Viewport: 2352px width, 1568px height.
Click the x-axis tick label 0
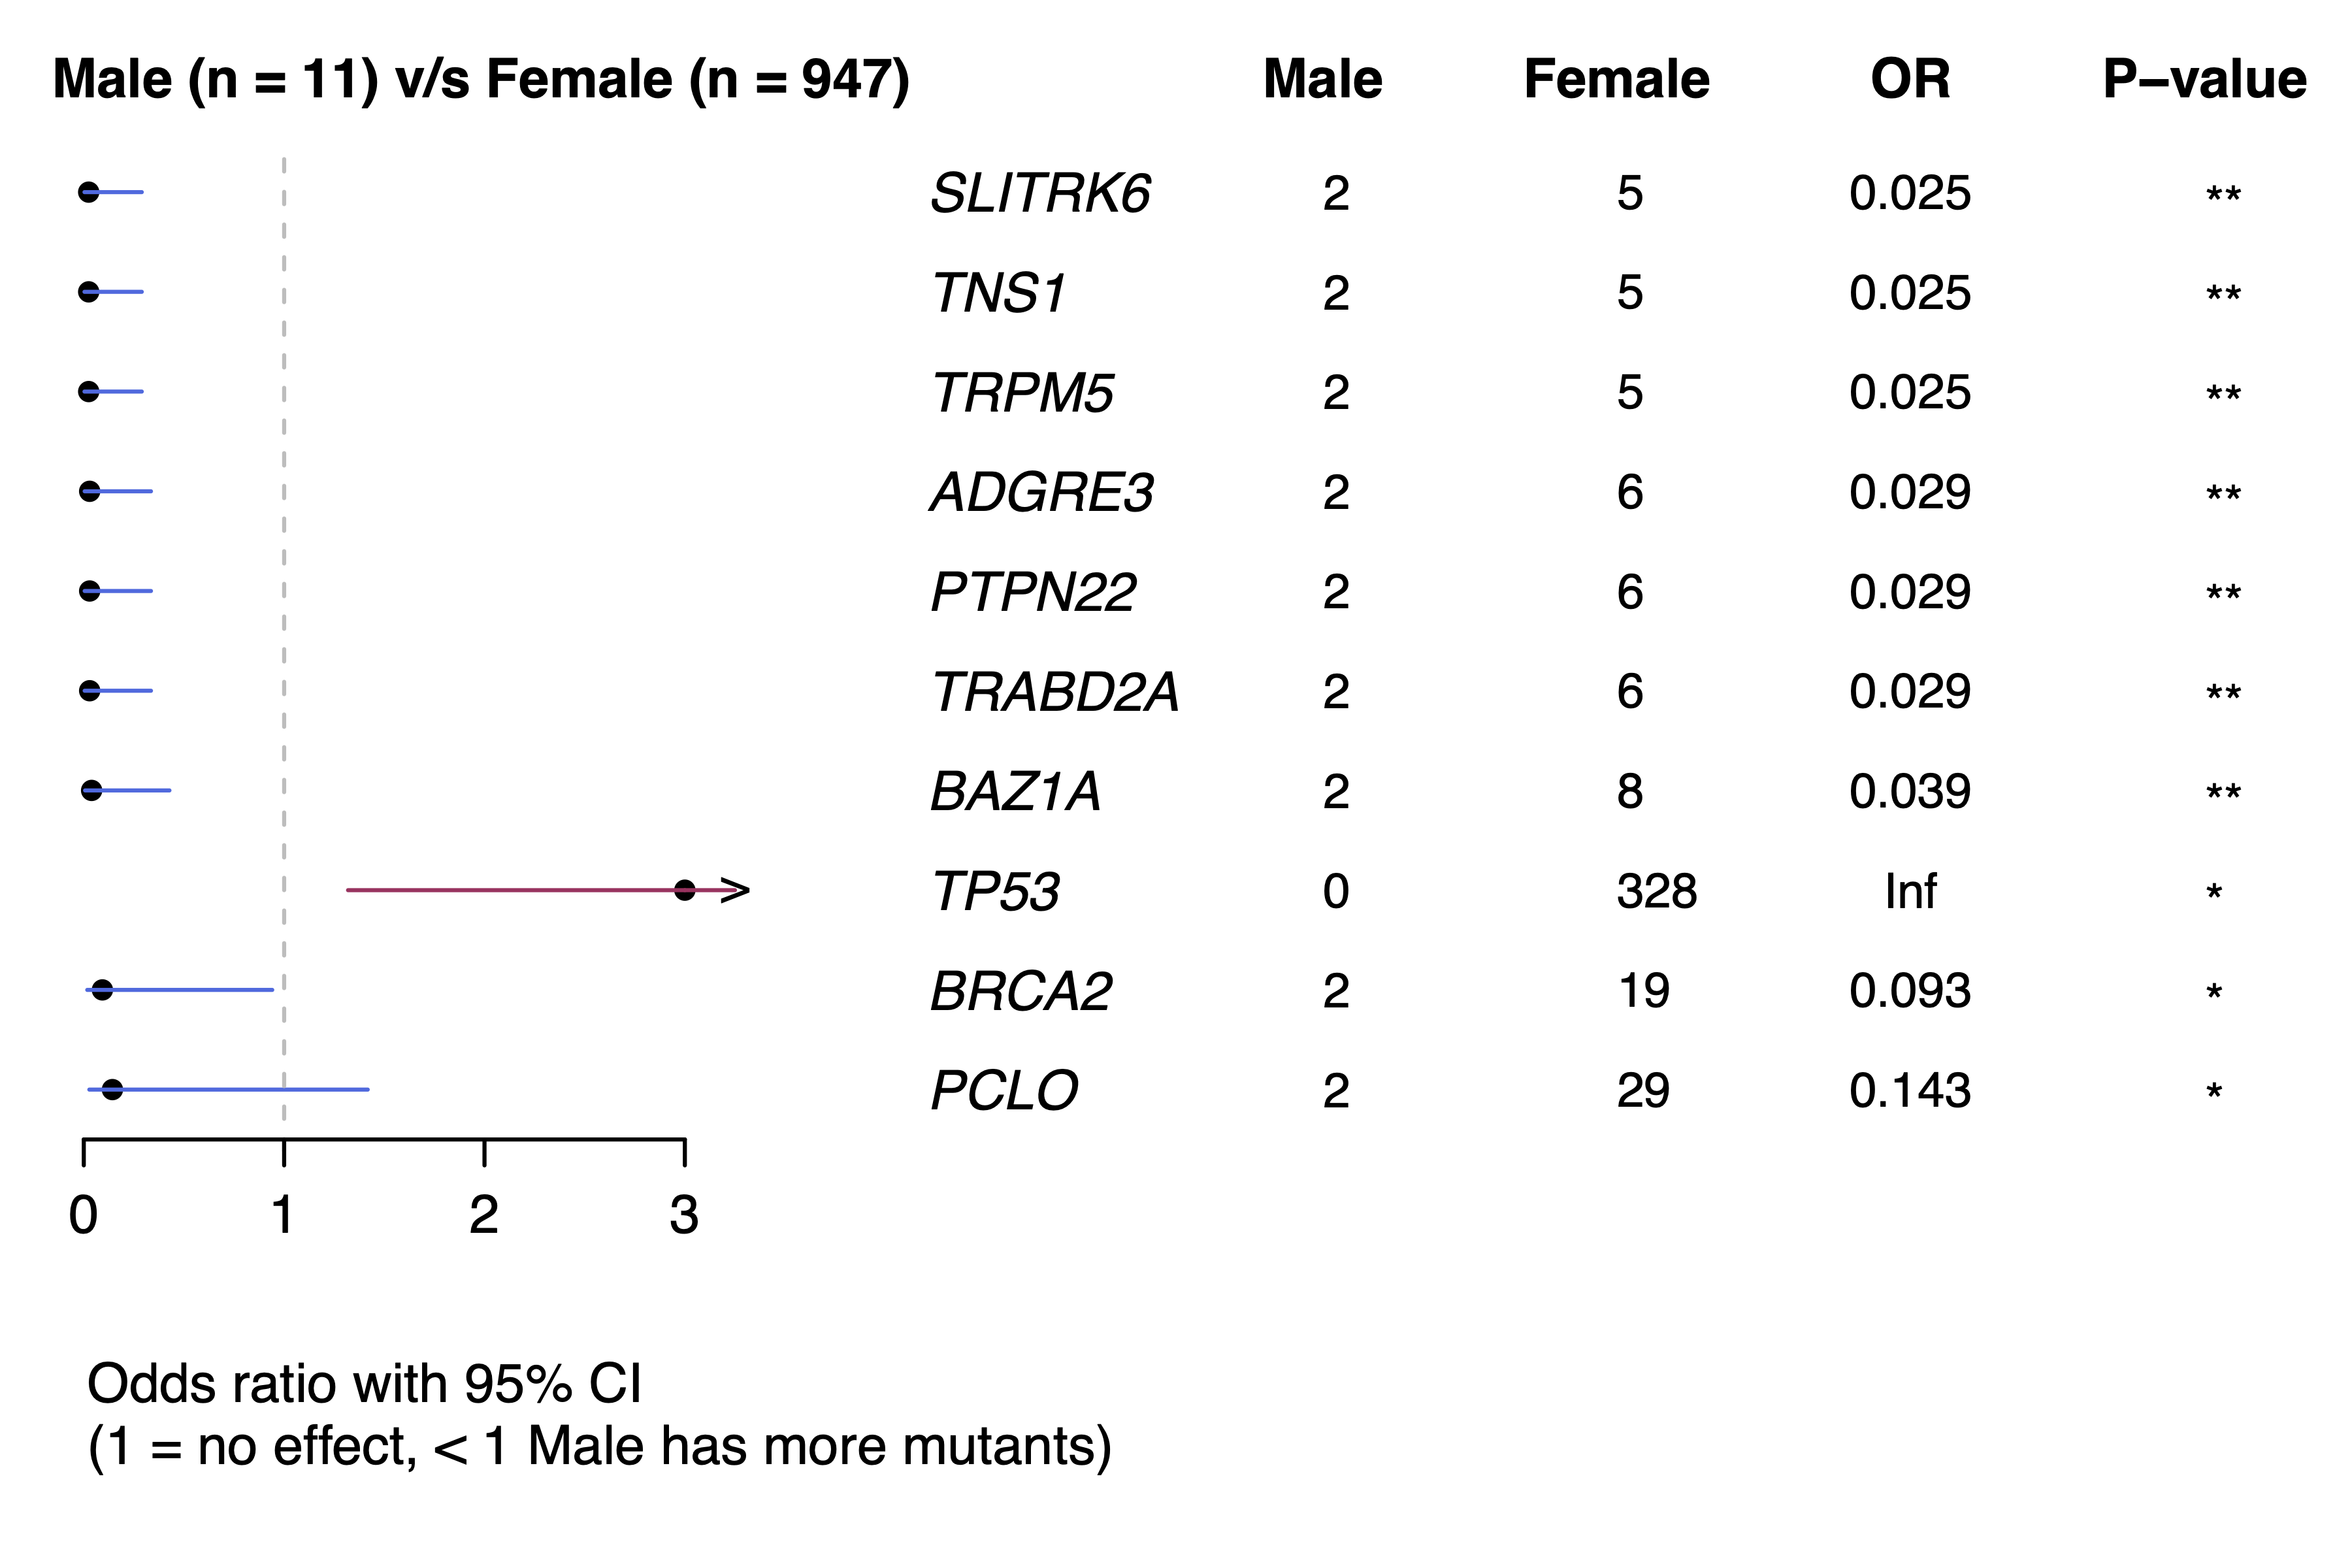tap(83, 1215)
